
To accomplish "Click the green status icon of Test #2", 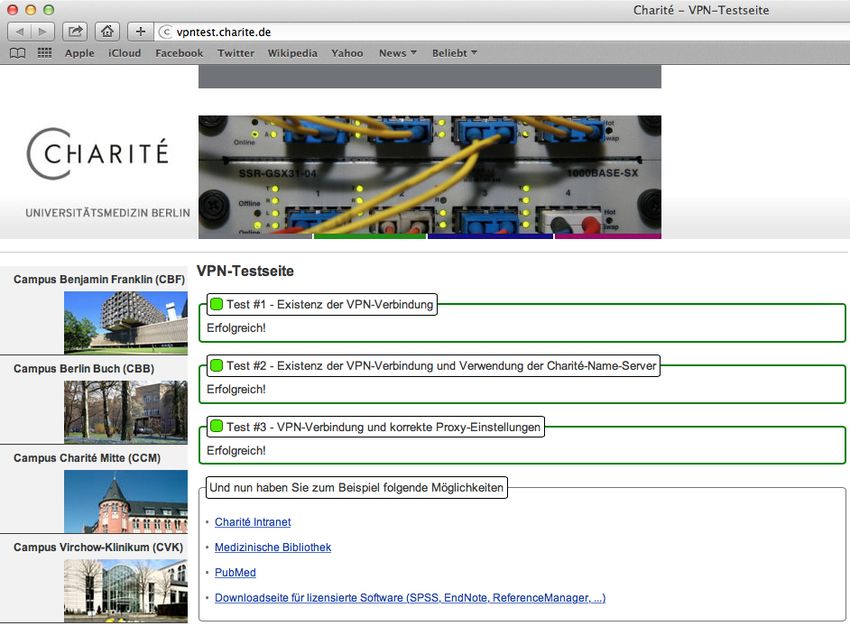I will tap(216, 365).
